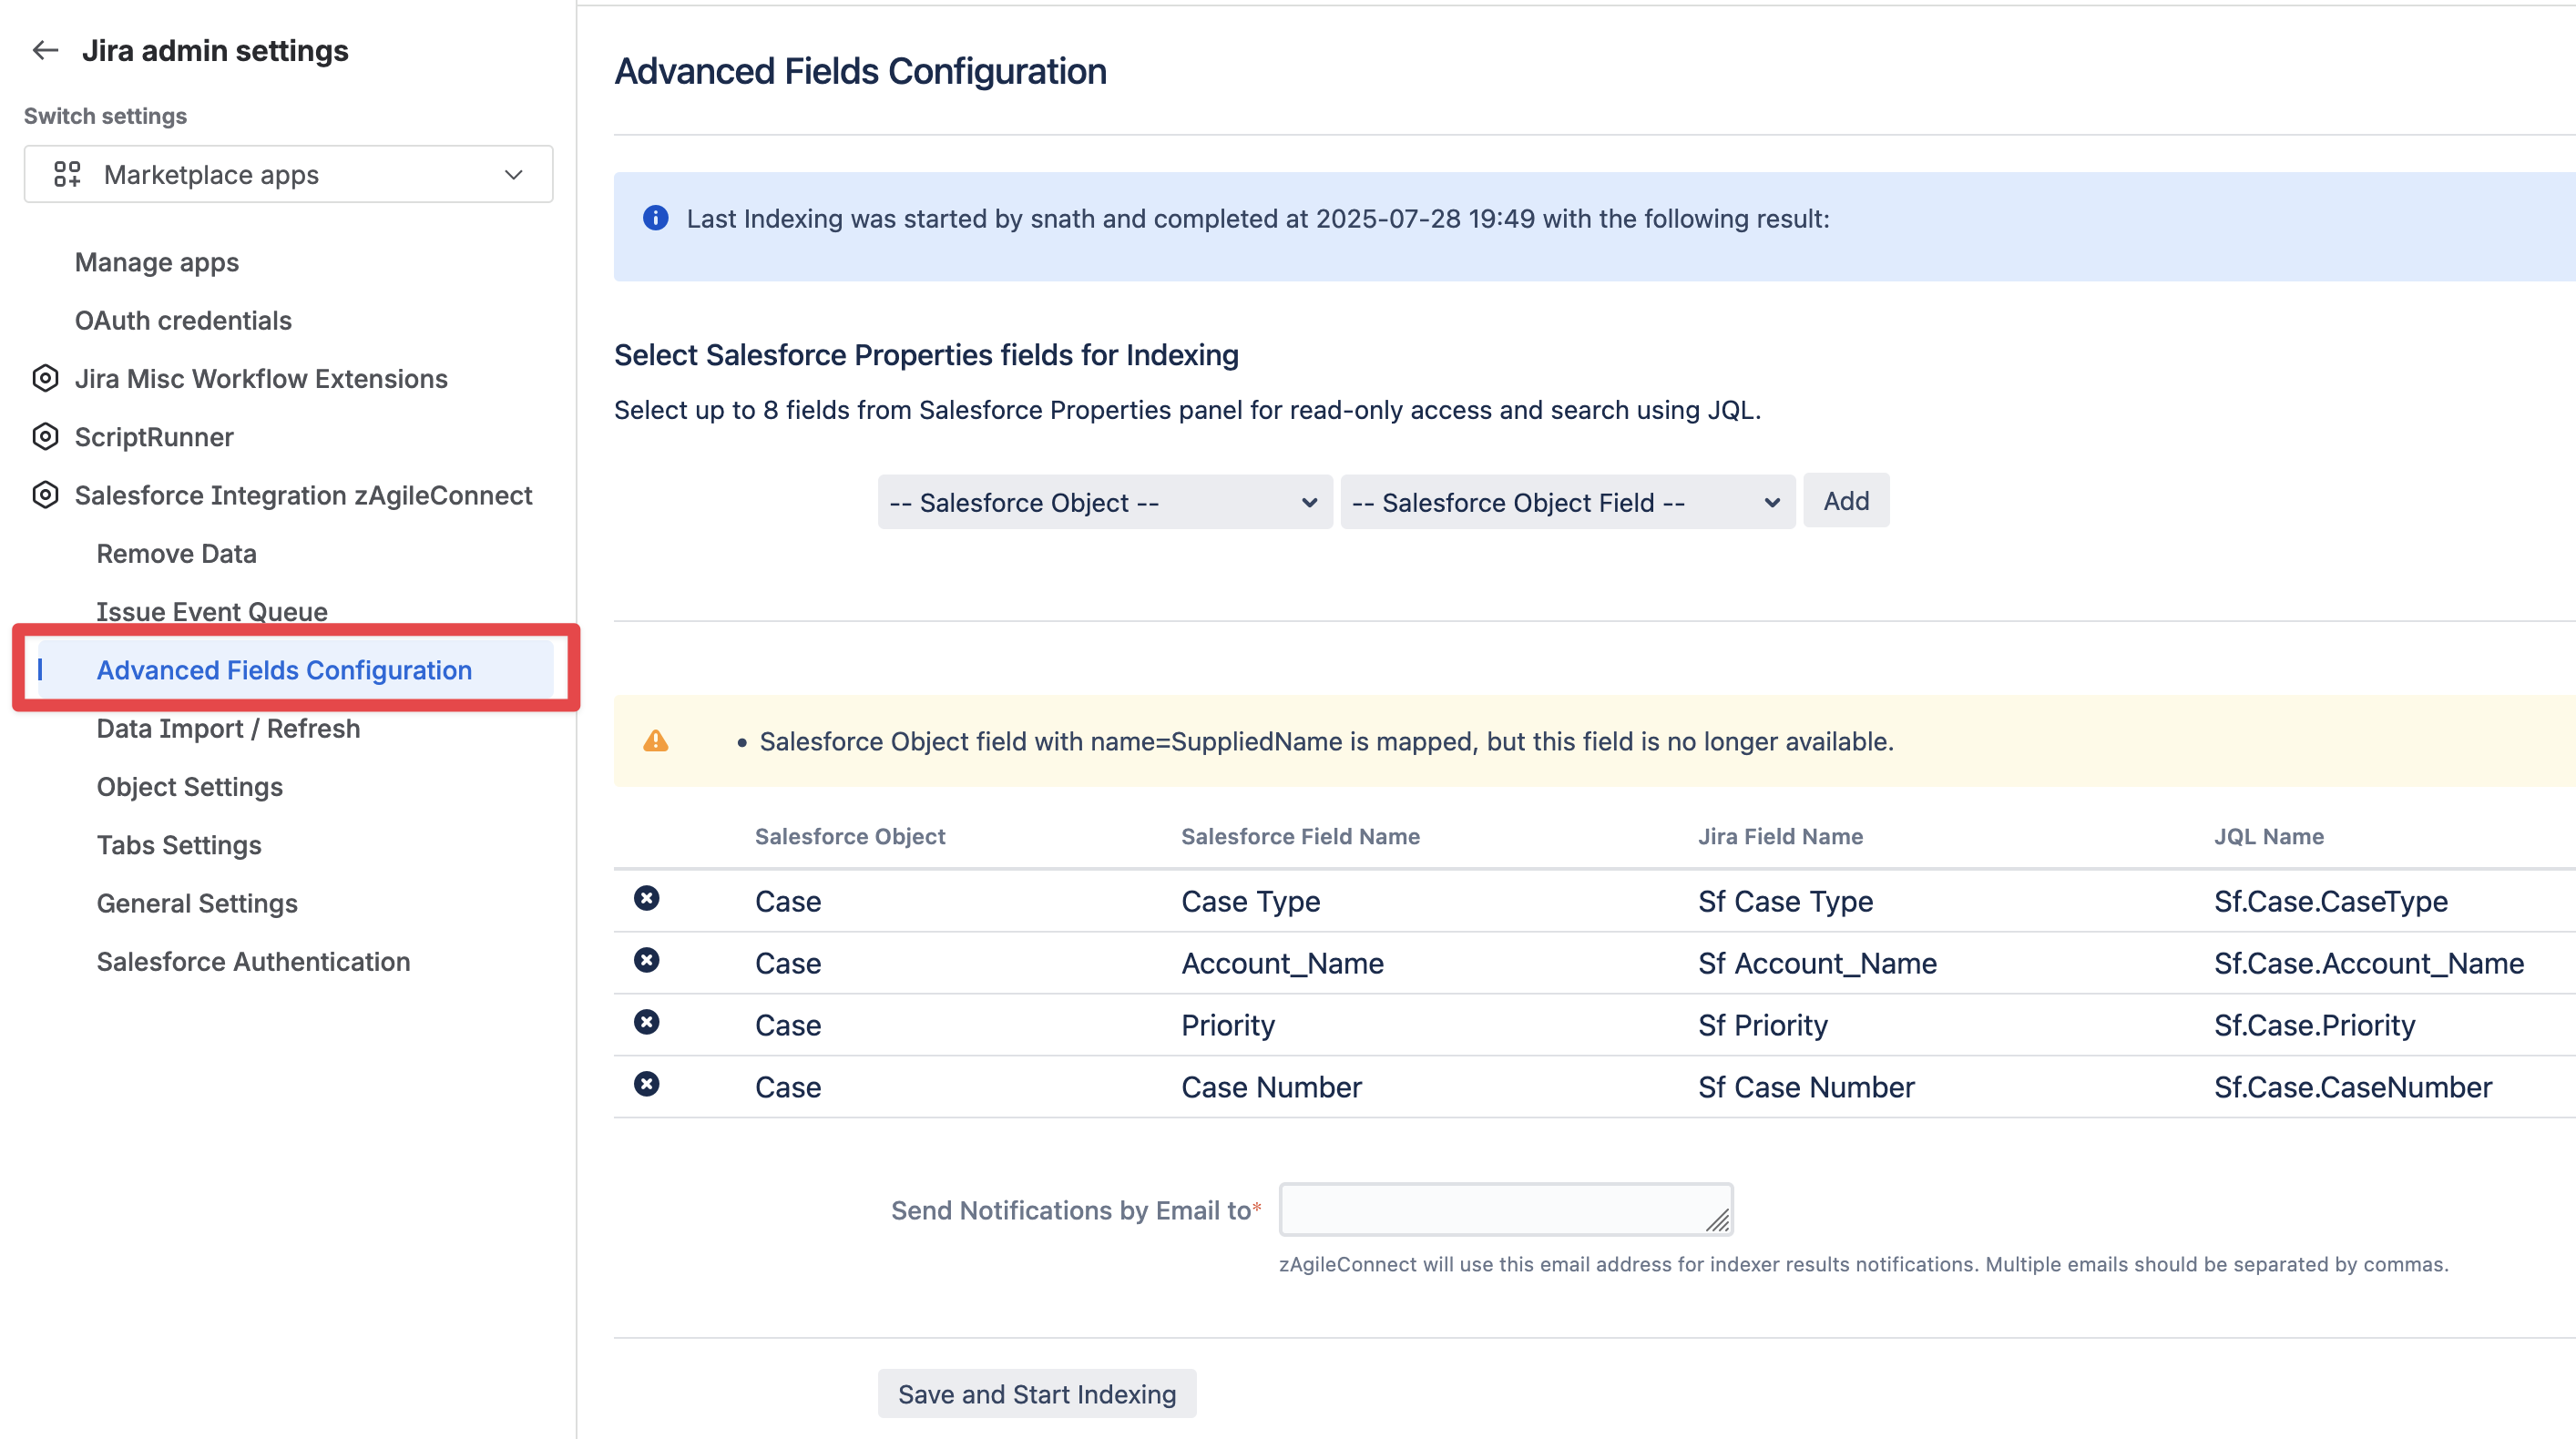Click the Sf Account_Name cell
The width and height of the screenshot is (2576, 1439).
click(1817, 963)
